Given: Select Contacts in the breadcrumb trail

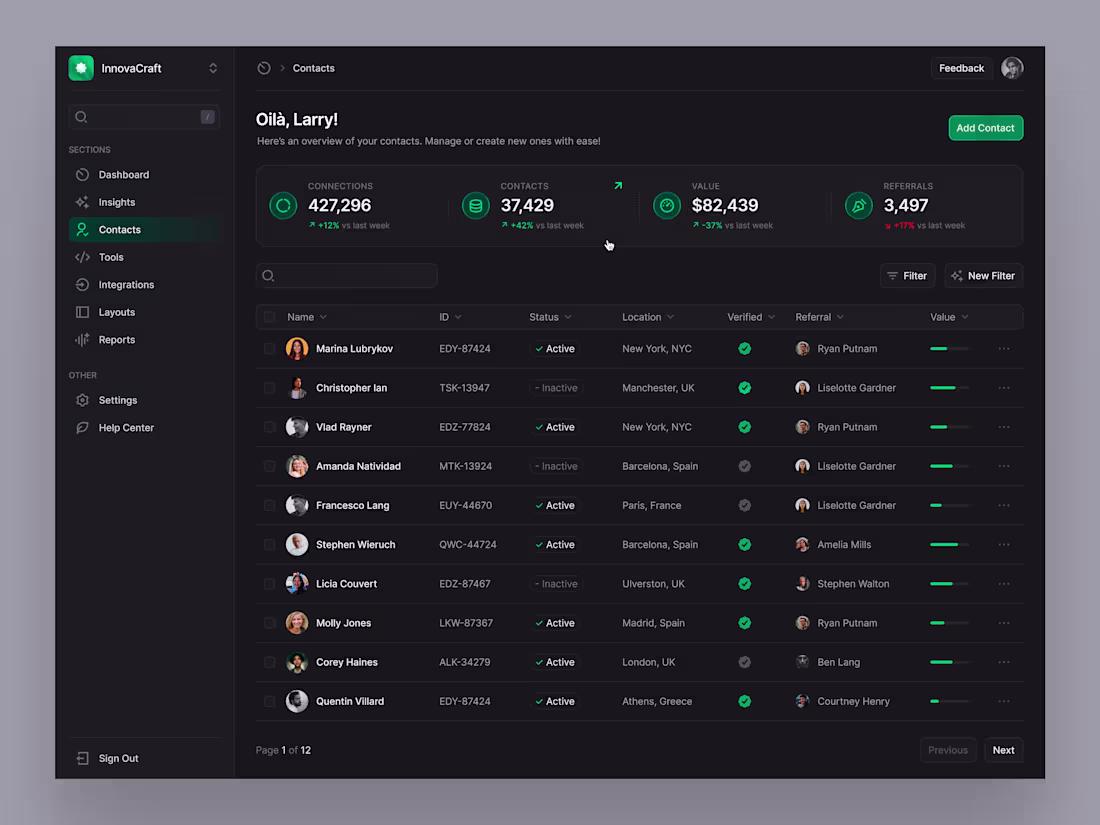Looking at the screenshot, I should pos(313,68).
